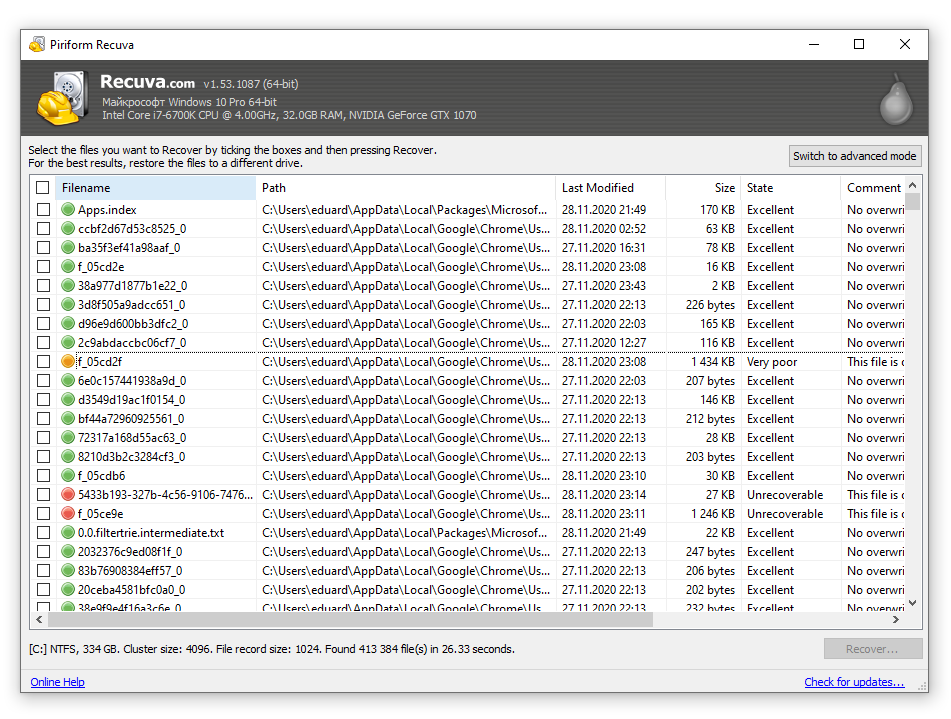951x719 pixels.
Task: Click the Recuva hard-hat drive logo
Action: click(62, 98)
